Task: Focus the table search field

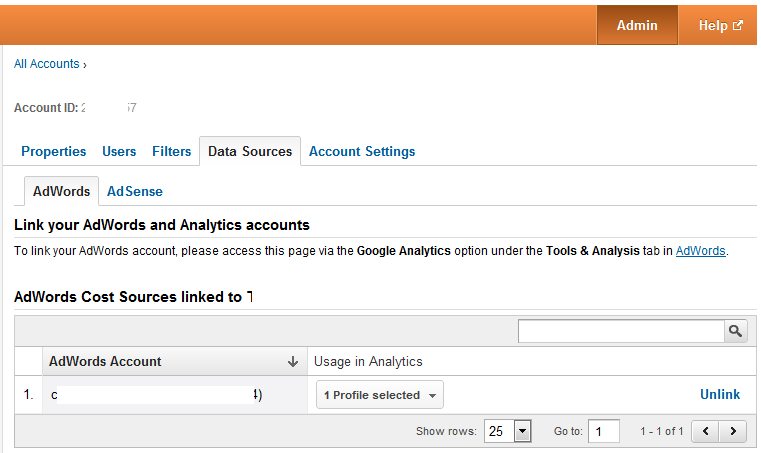Action: point(621,331)
